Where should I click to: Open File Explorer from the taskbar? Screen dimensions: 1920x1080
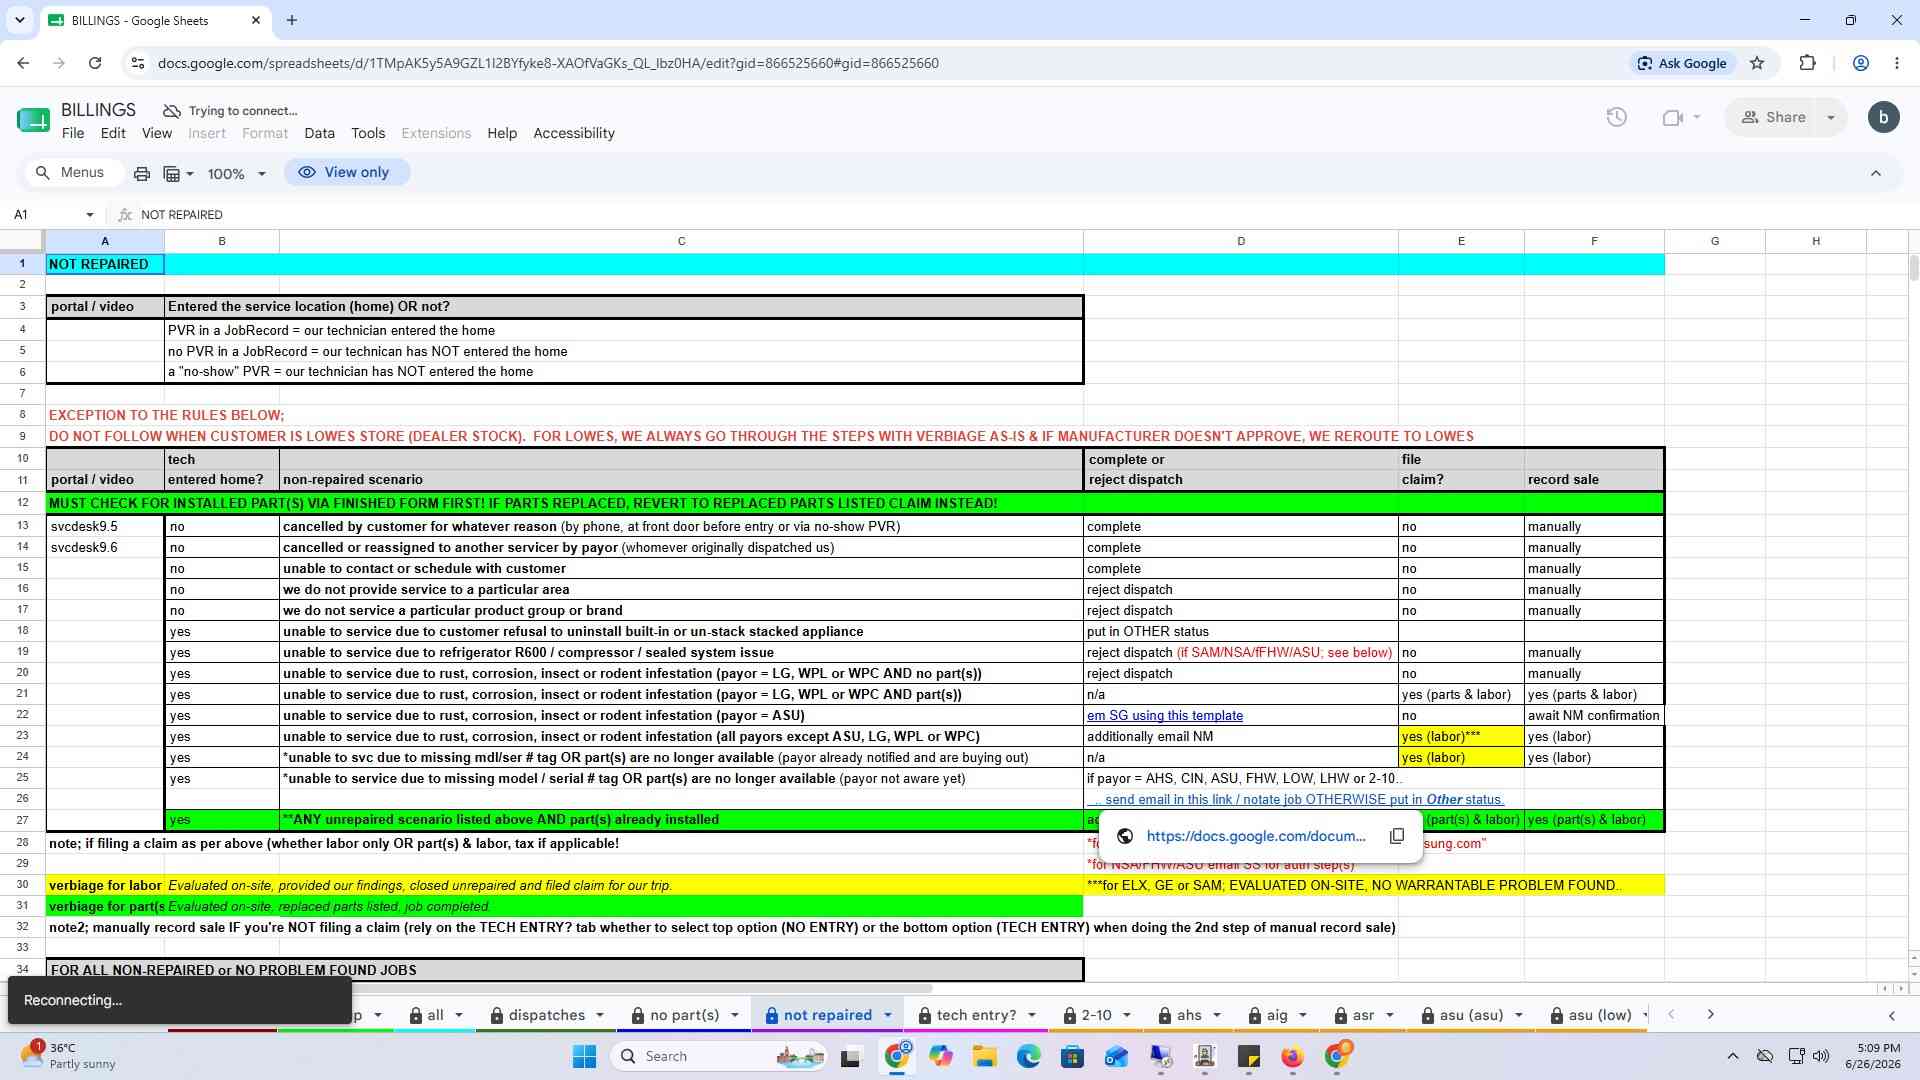pos(984,1056)
